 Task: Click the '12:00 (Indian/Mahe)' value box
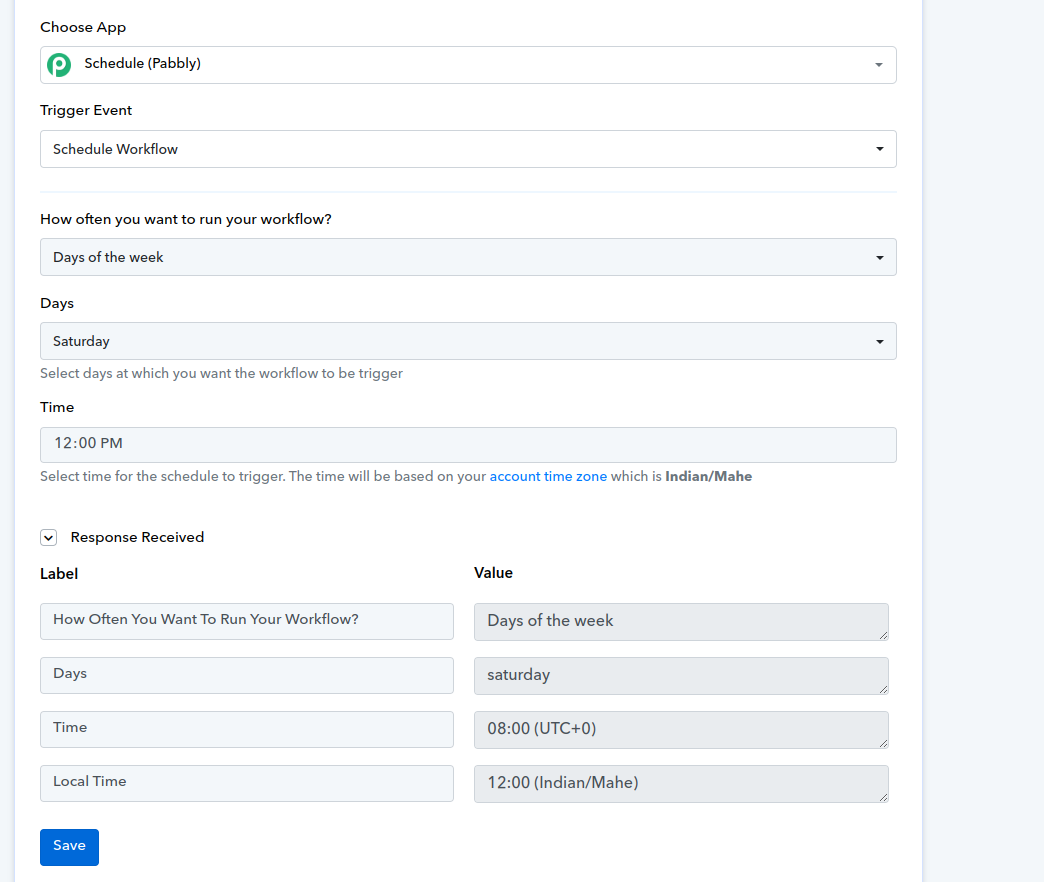pos(681,783)
